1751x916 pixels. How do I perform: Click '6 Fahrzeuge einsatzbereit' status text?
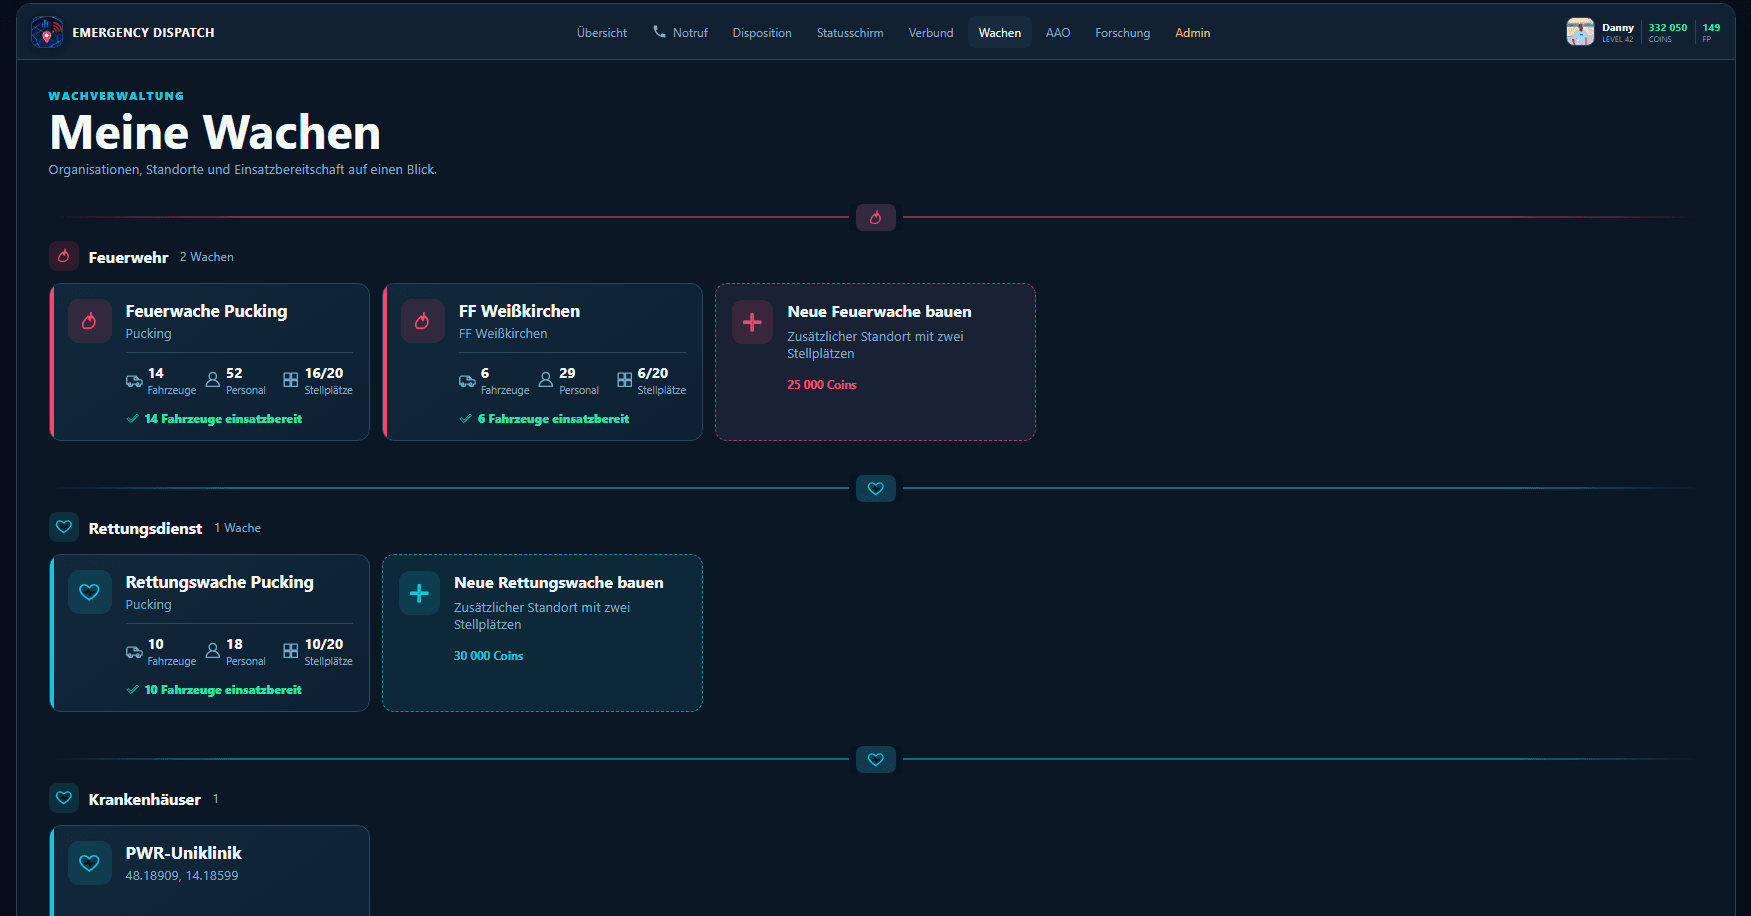553,419
